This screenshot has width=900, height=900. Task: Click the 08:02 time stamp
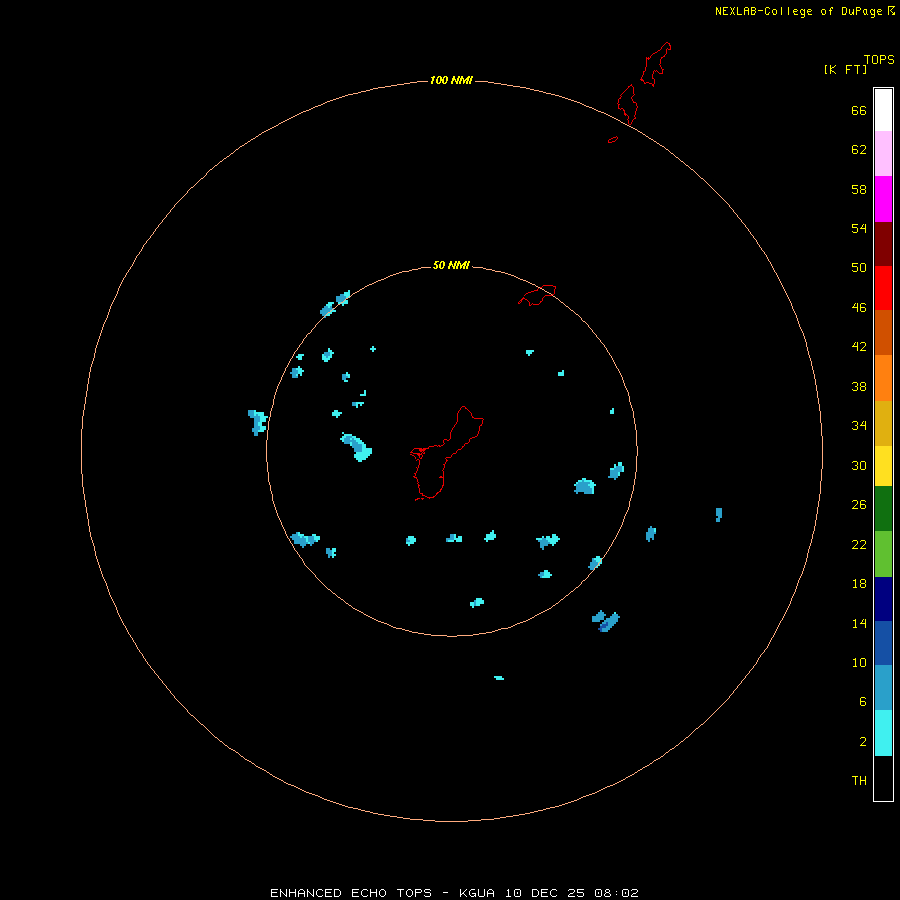point(616,893)
